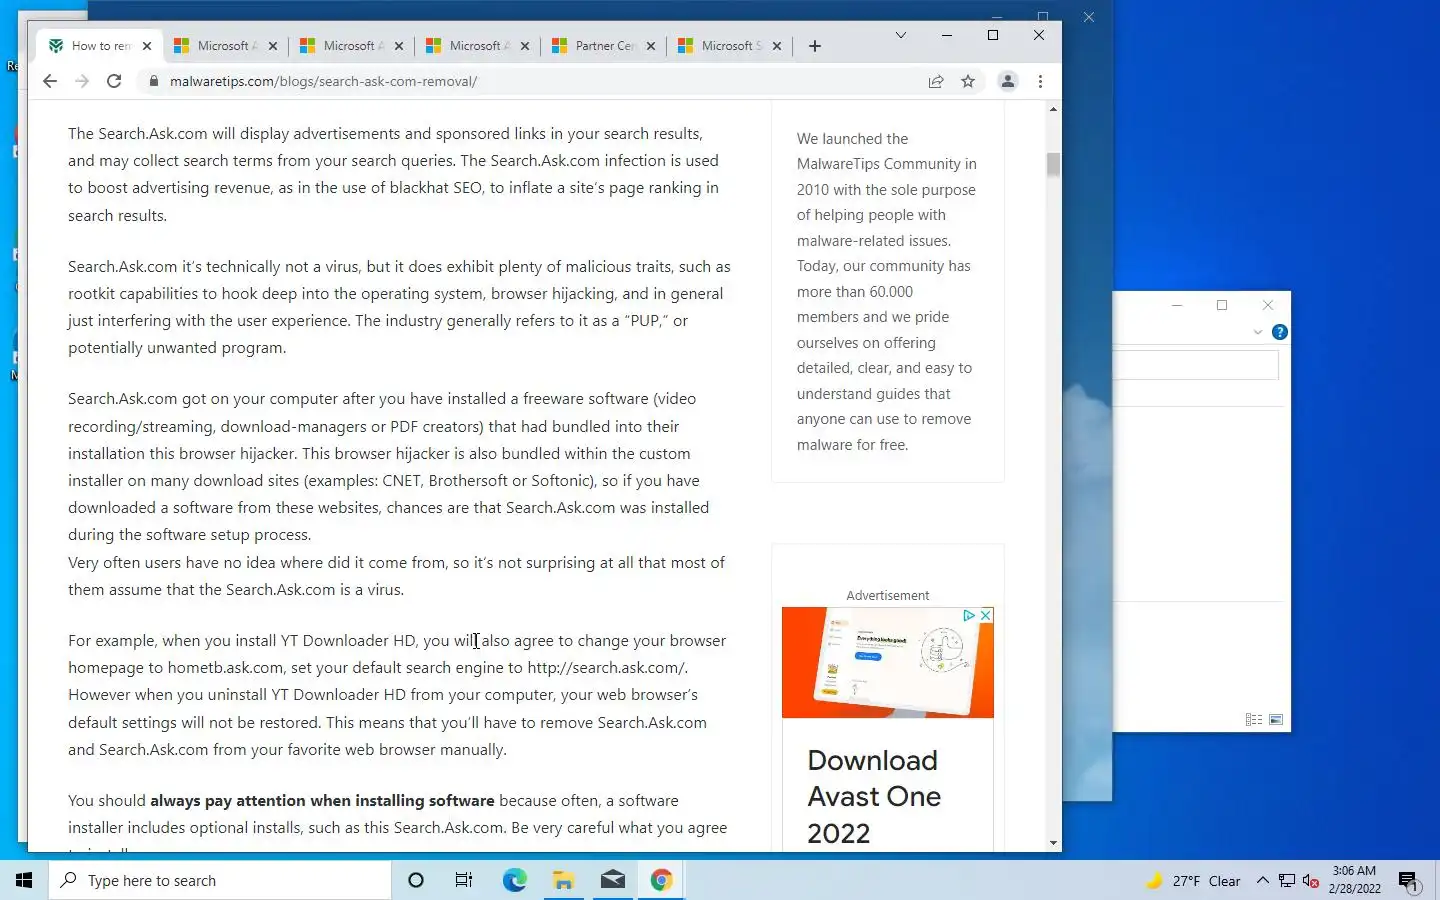1440x900 pixels.
Task: Switch to details view in background window
Action: [x=1254, y=719]
